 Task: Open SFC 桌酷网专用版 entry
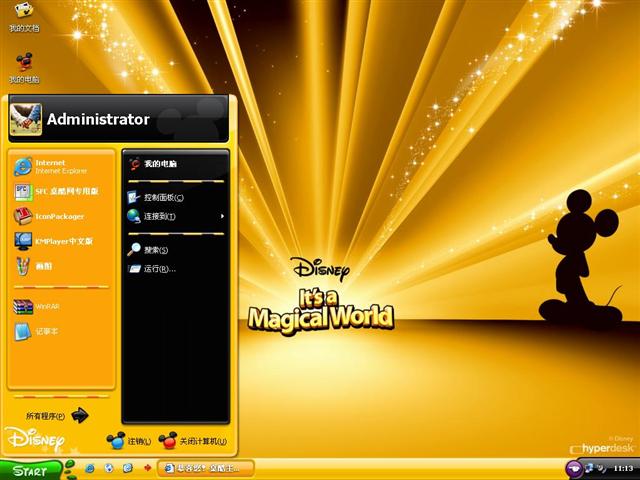(61, 191)
